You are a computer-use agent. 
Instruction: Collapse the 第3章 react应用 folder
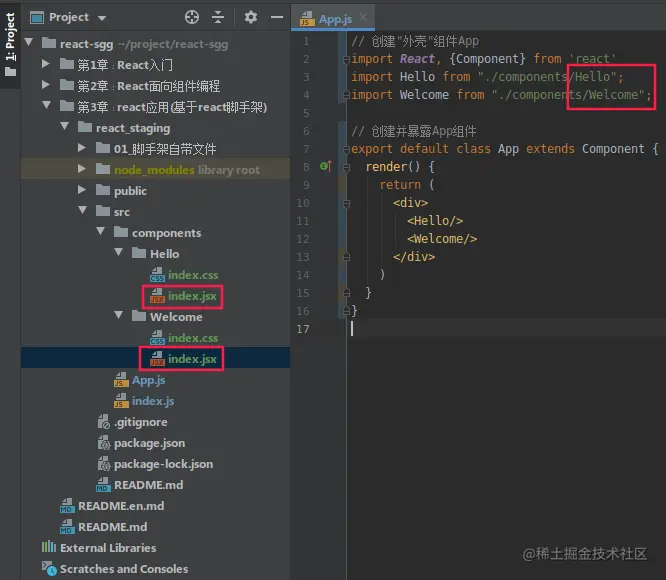(x=47, y=105)
